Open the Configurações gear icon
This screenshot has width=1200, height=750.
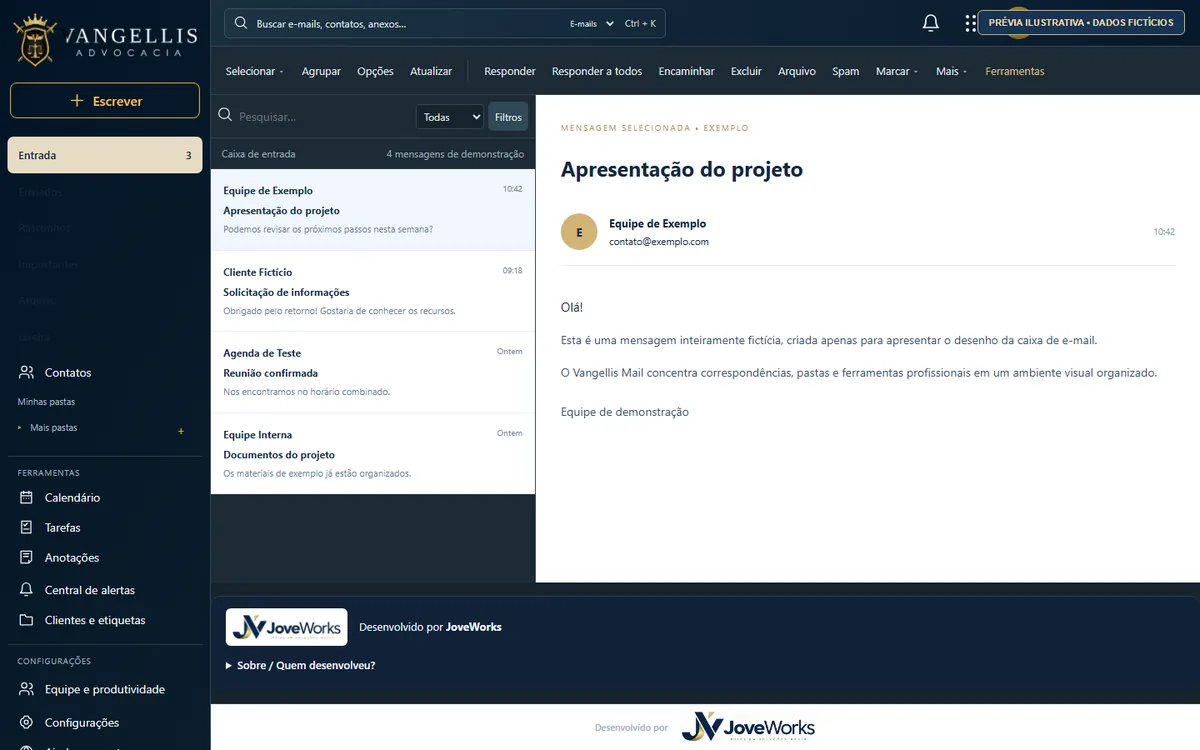(27, 722)
